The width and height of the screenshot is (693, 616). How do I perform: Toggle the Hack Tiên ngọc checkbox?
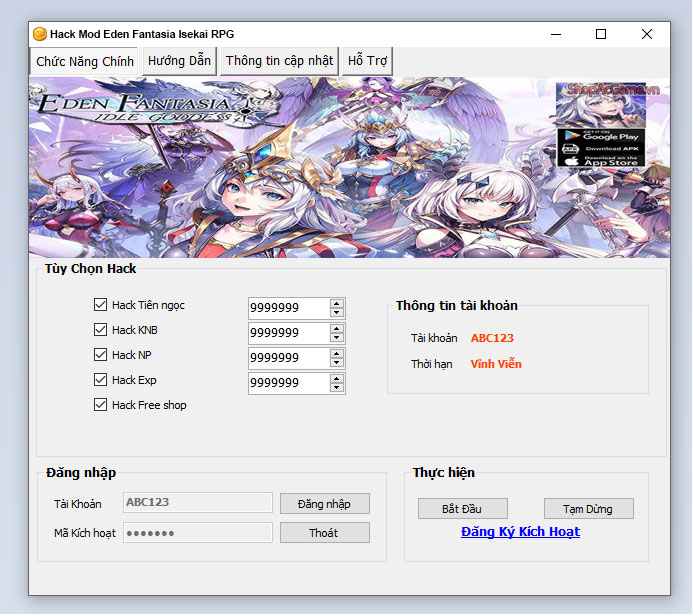100,305
